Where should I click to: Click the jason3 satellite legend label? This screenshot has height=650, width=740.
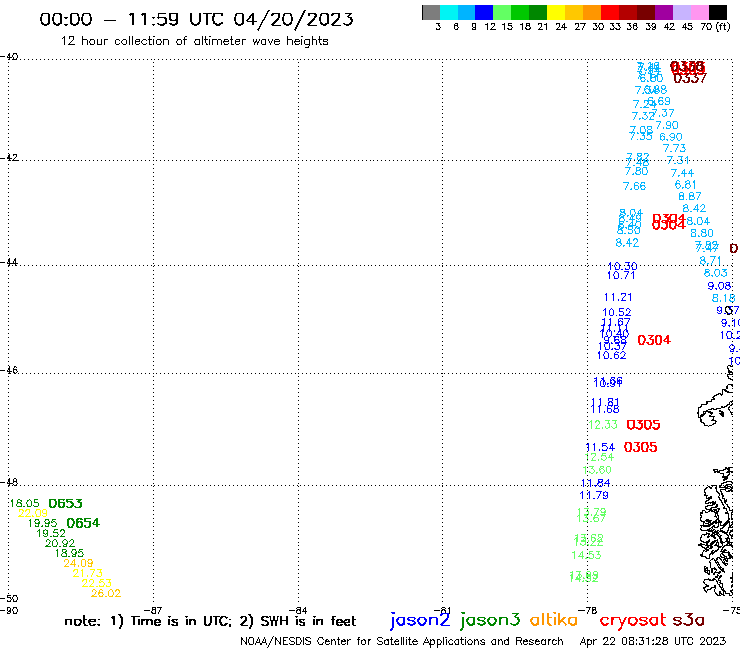490,620
